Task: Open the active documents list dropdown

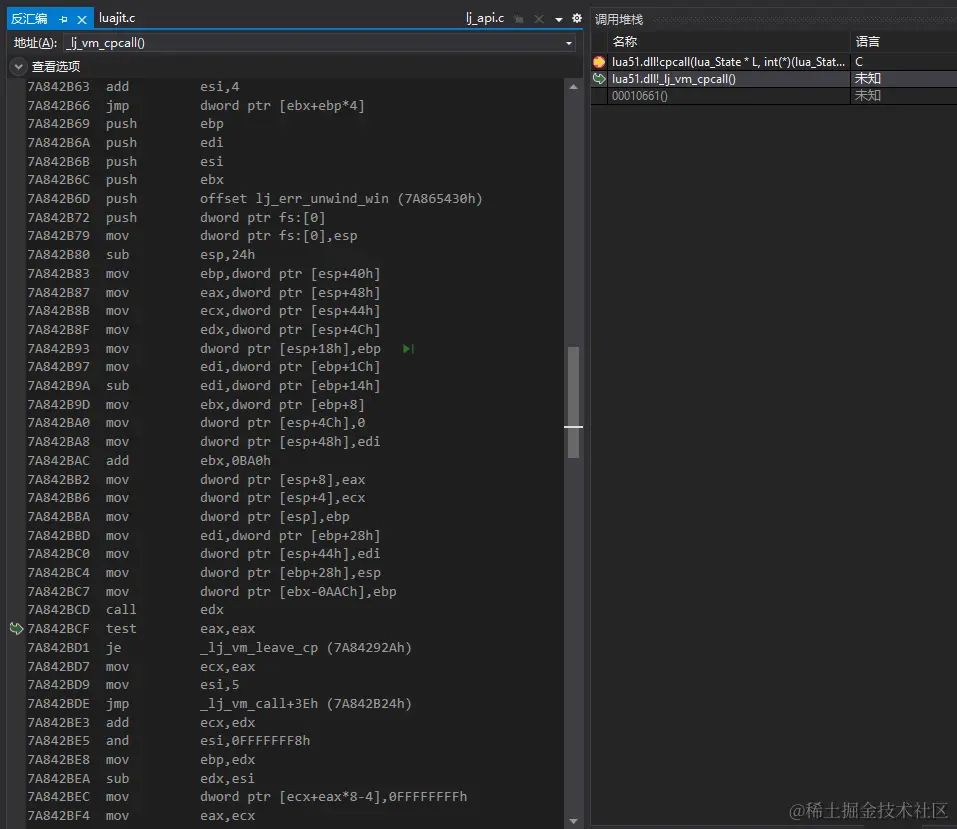Action: (x=559, y=18)
